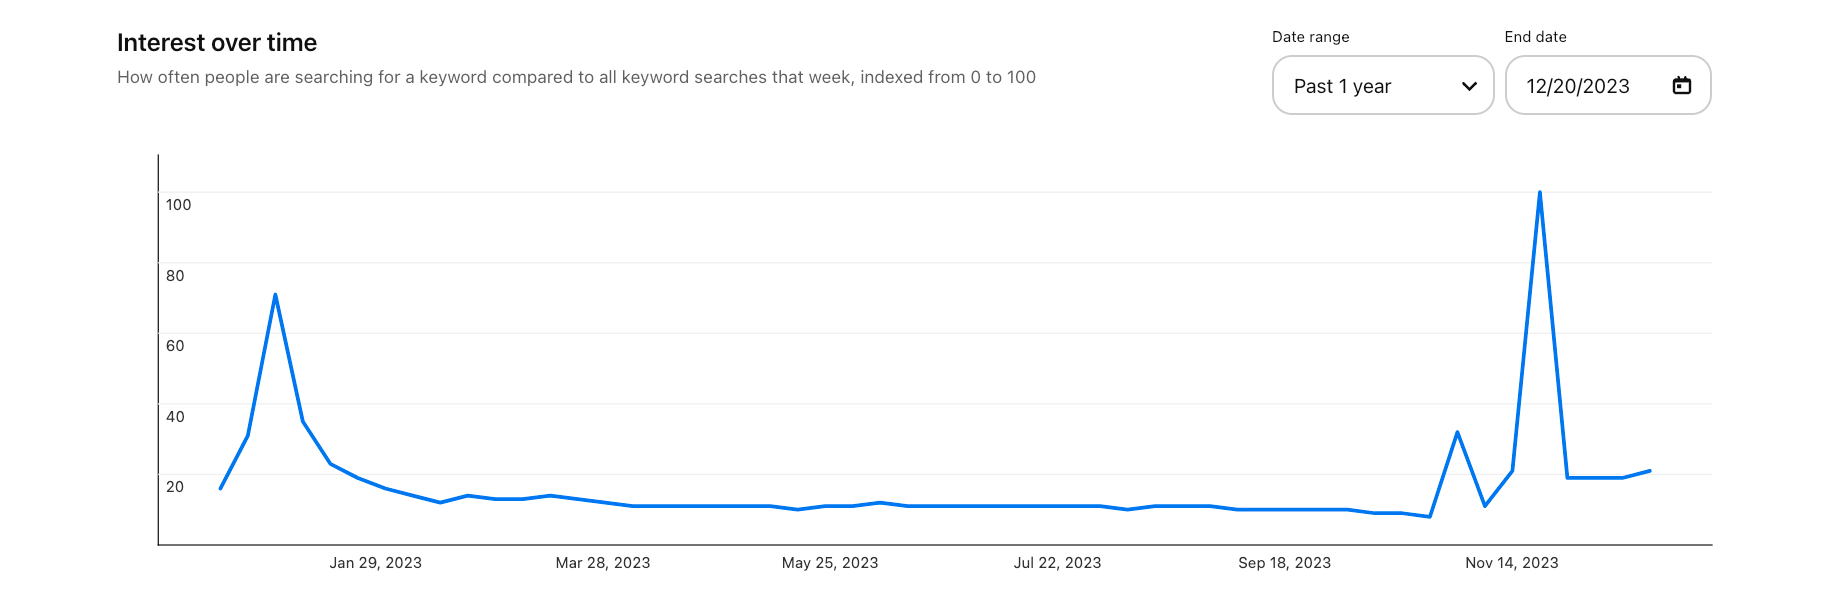Click the "May 25, 2023" axis label
Image resolution: width=1840 pixels, height=614 pixels.
click(830, 563)
